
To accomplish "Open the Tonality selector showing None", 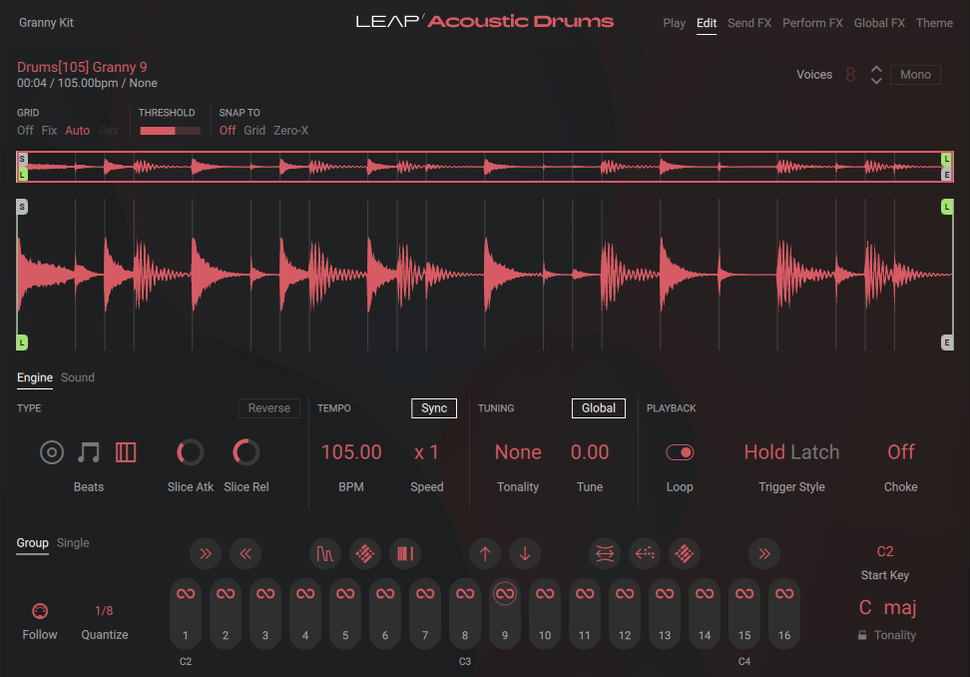I will [x=518, y=452].
